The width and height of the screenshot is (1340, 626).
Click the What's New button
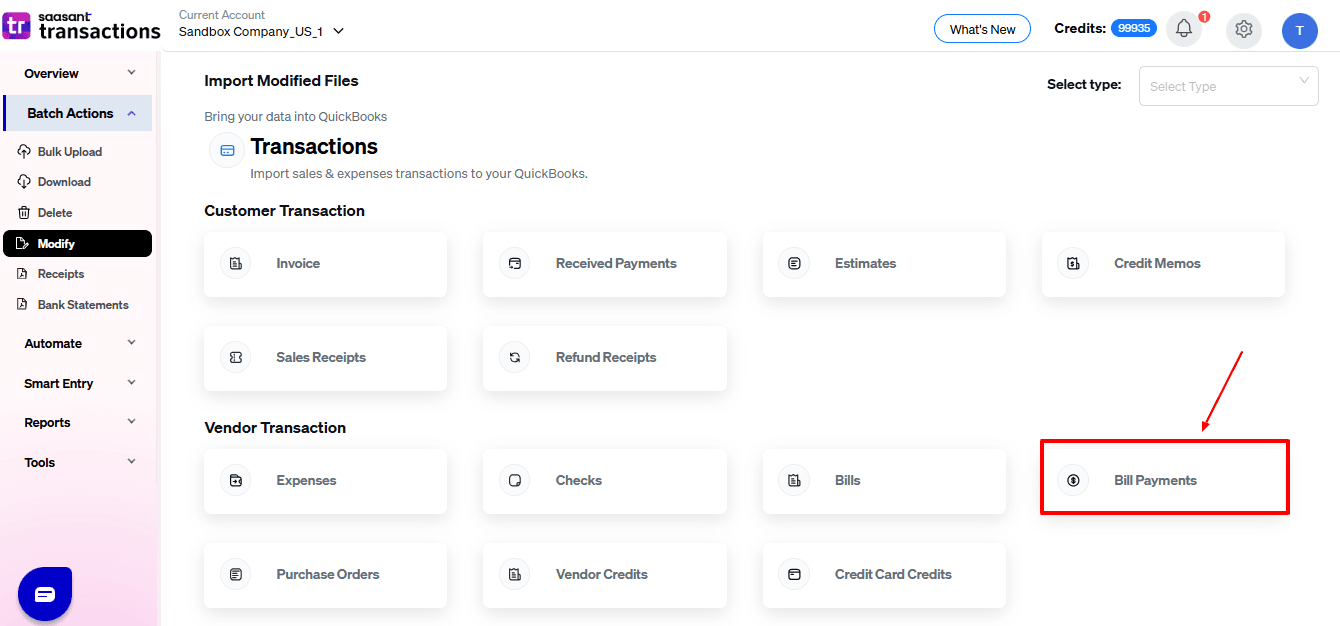(x=982, y=29)
